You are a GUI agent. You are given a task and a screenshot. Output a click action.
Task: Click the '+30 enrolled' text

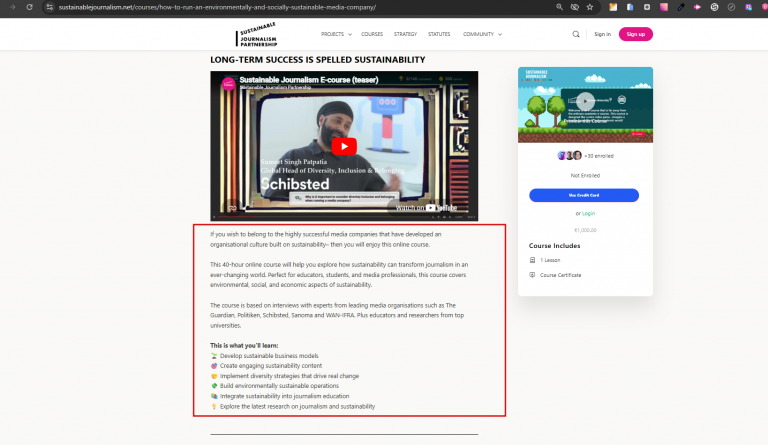pyautogui.click(x=599, y=156)
